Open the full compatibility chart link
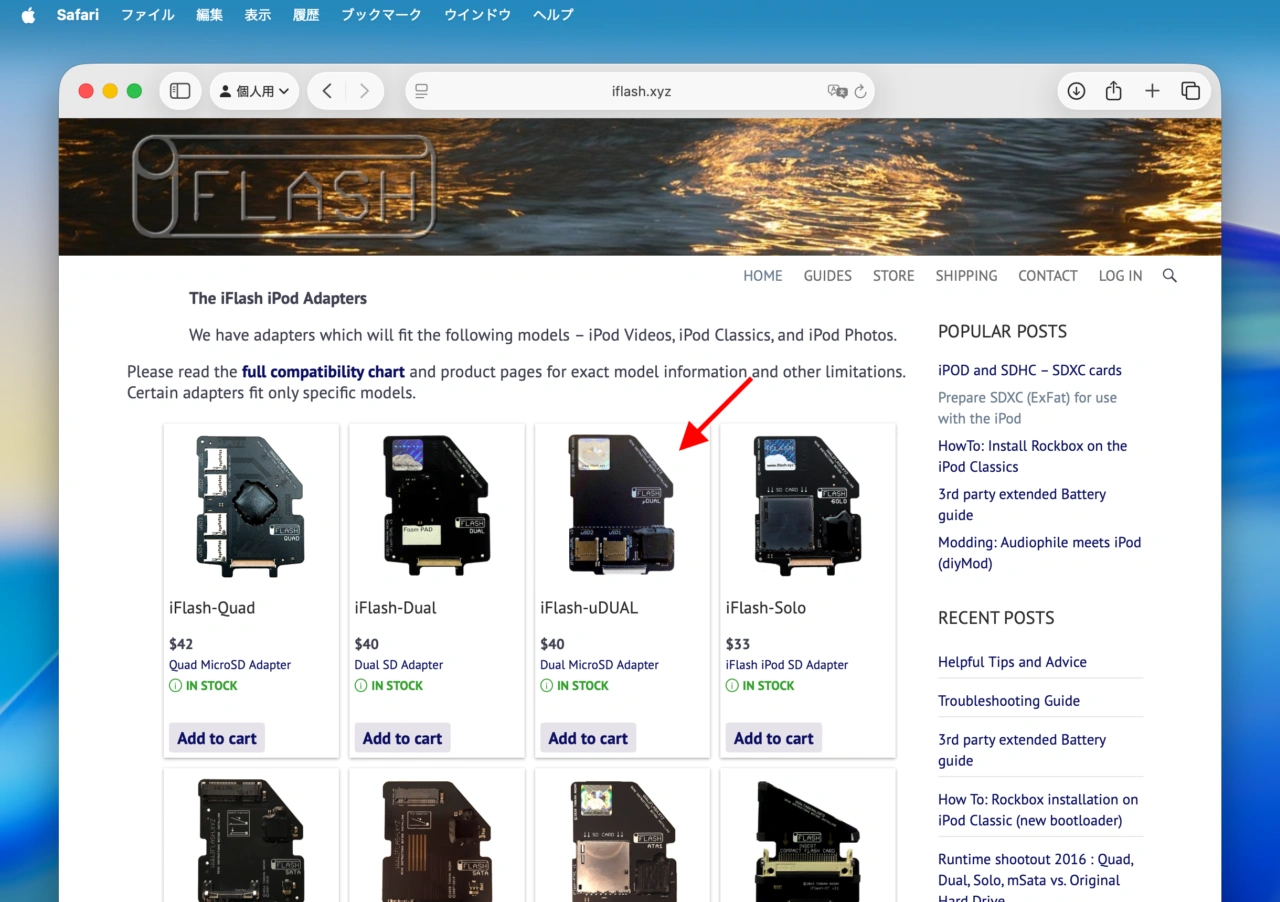Screen dimensions: 1280x902 (323, 372)
